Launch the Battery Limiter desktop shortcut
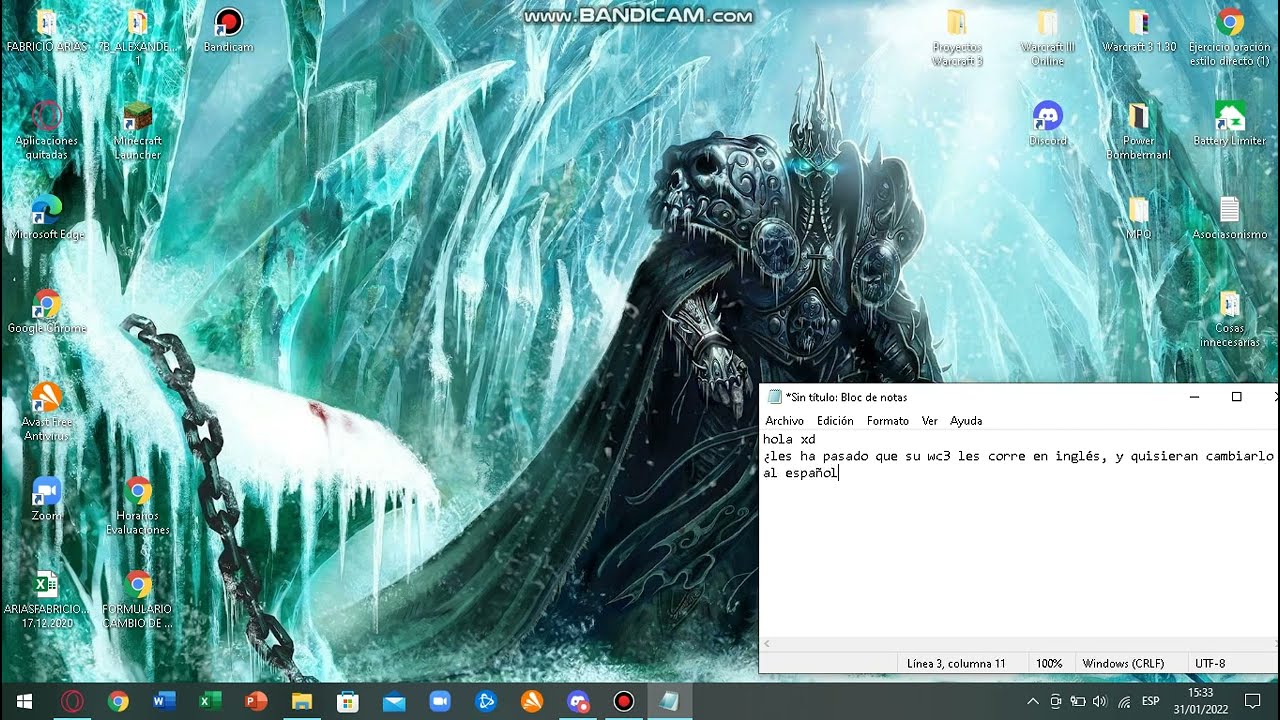Image resolution: width=1280 pixels, height=720 pixels. (x=1230, y=124)
